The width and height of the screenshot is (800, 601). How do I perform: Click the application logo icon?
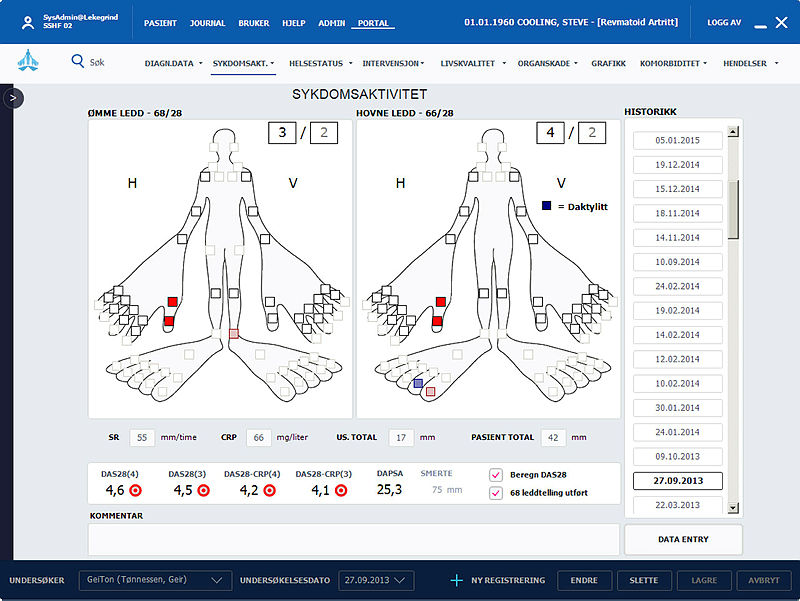[28, 62]
